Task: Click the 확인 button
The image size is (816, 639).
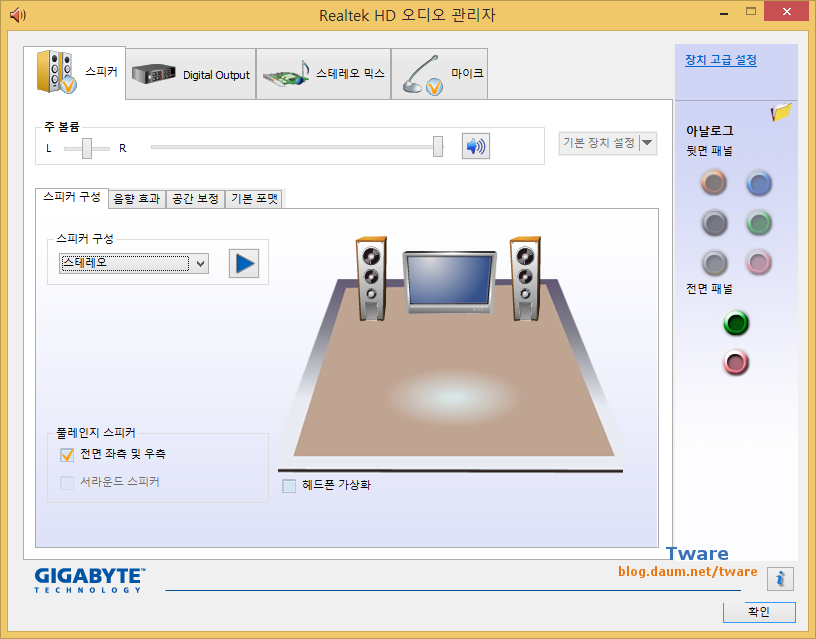Action: (x=759, y=612)
